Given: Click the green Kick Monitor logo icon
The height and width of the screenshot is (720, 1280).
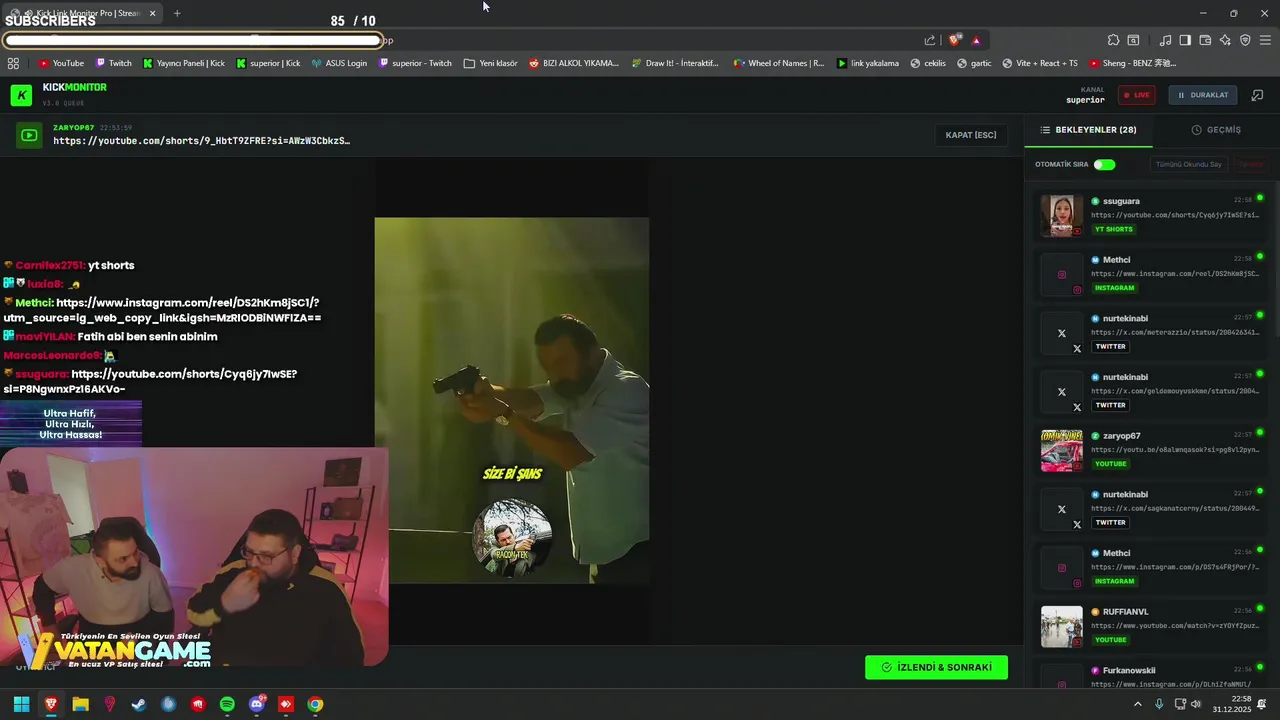Looking at the screenshot, I should click(x=21, y=95).
